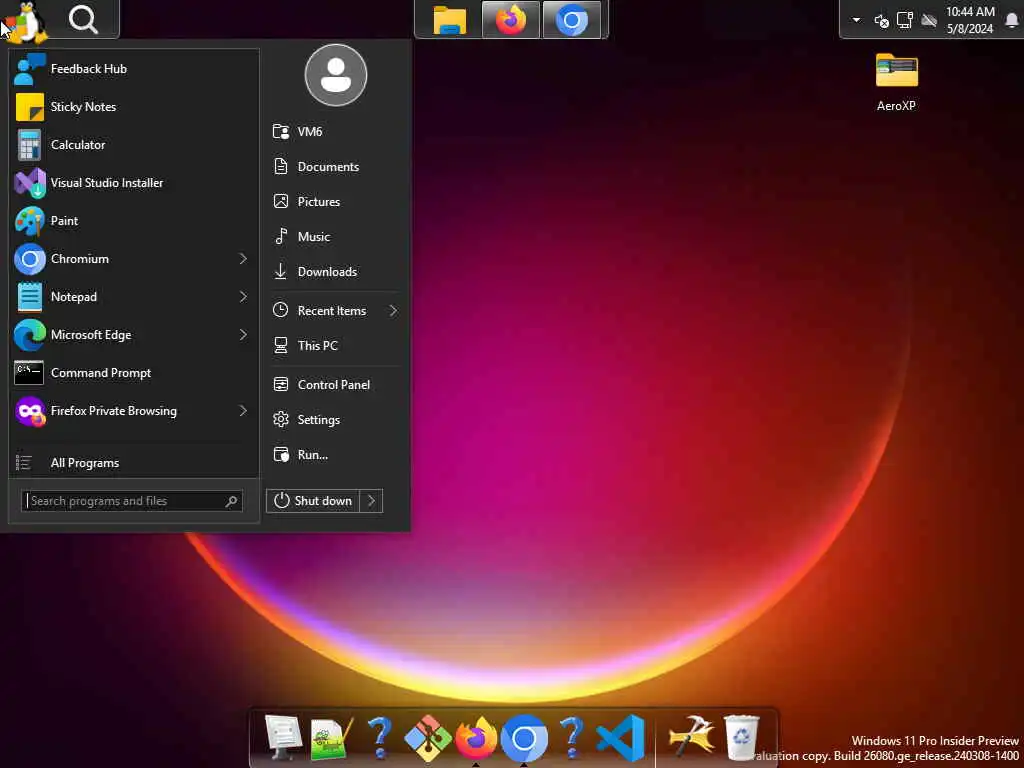Screen dimensions: 1024x768
Task: Open Downloads folder link
Action: coord(335,272)
